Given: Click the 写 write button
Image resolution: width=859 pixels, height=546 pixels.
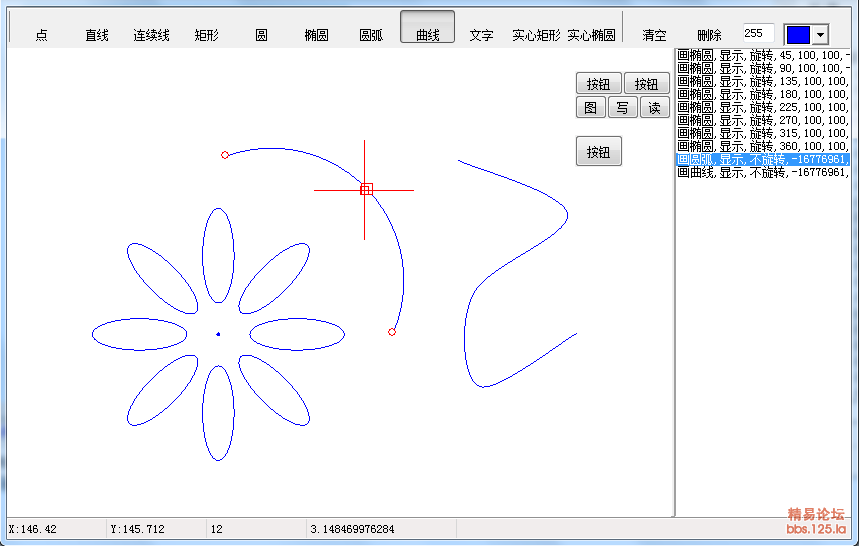Looking at the screenshot, I should click(622, 107).
